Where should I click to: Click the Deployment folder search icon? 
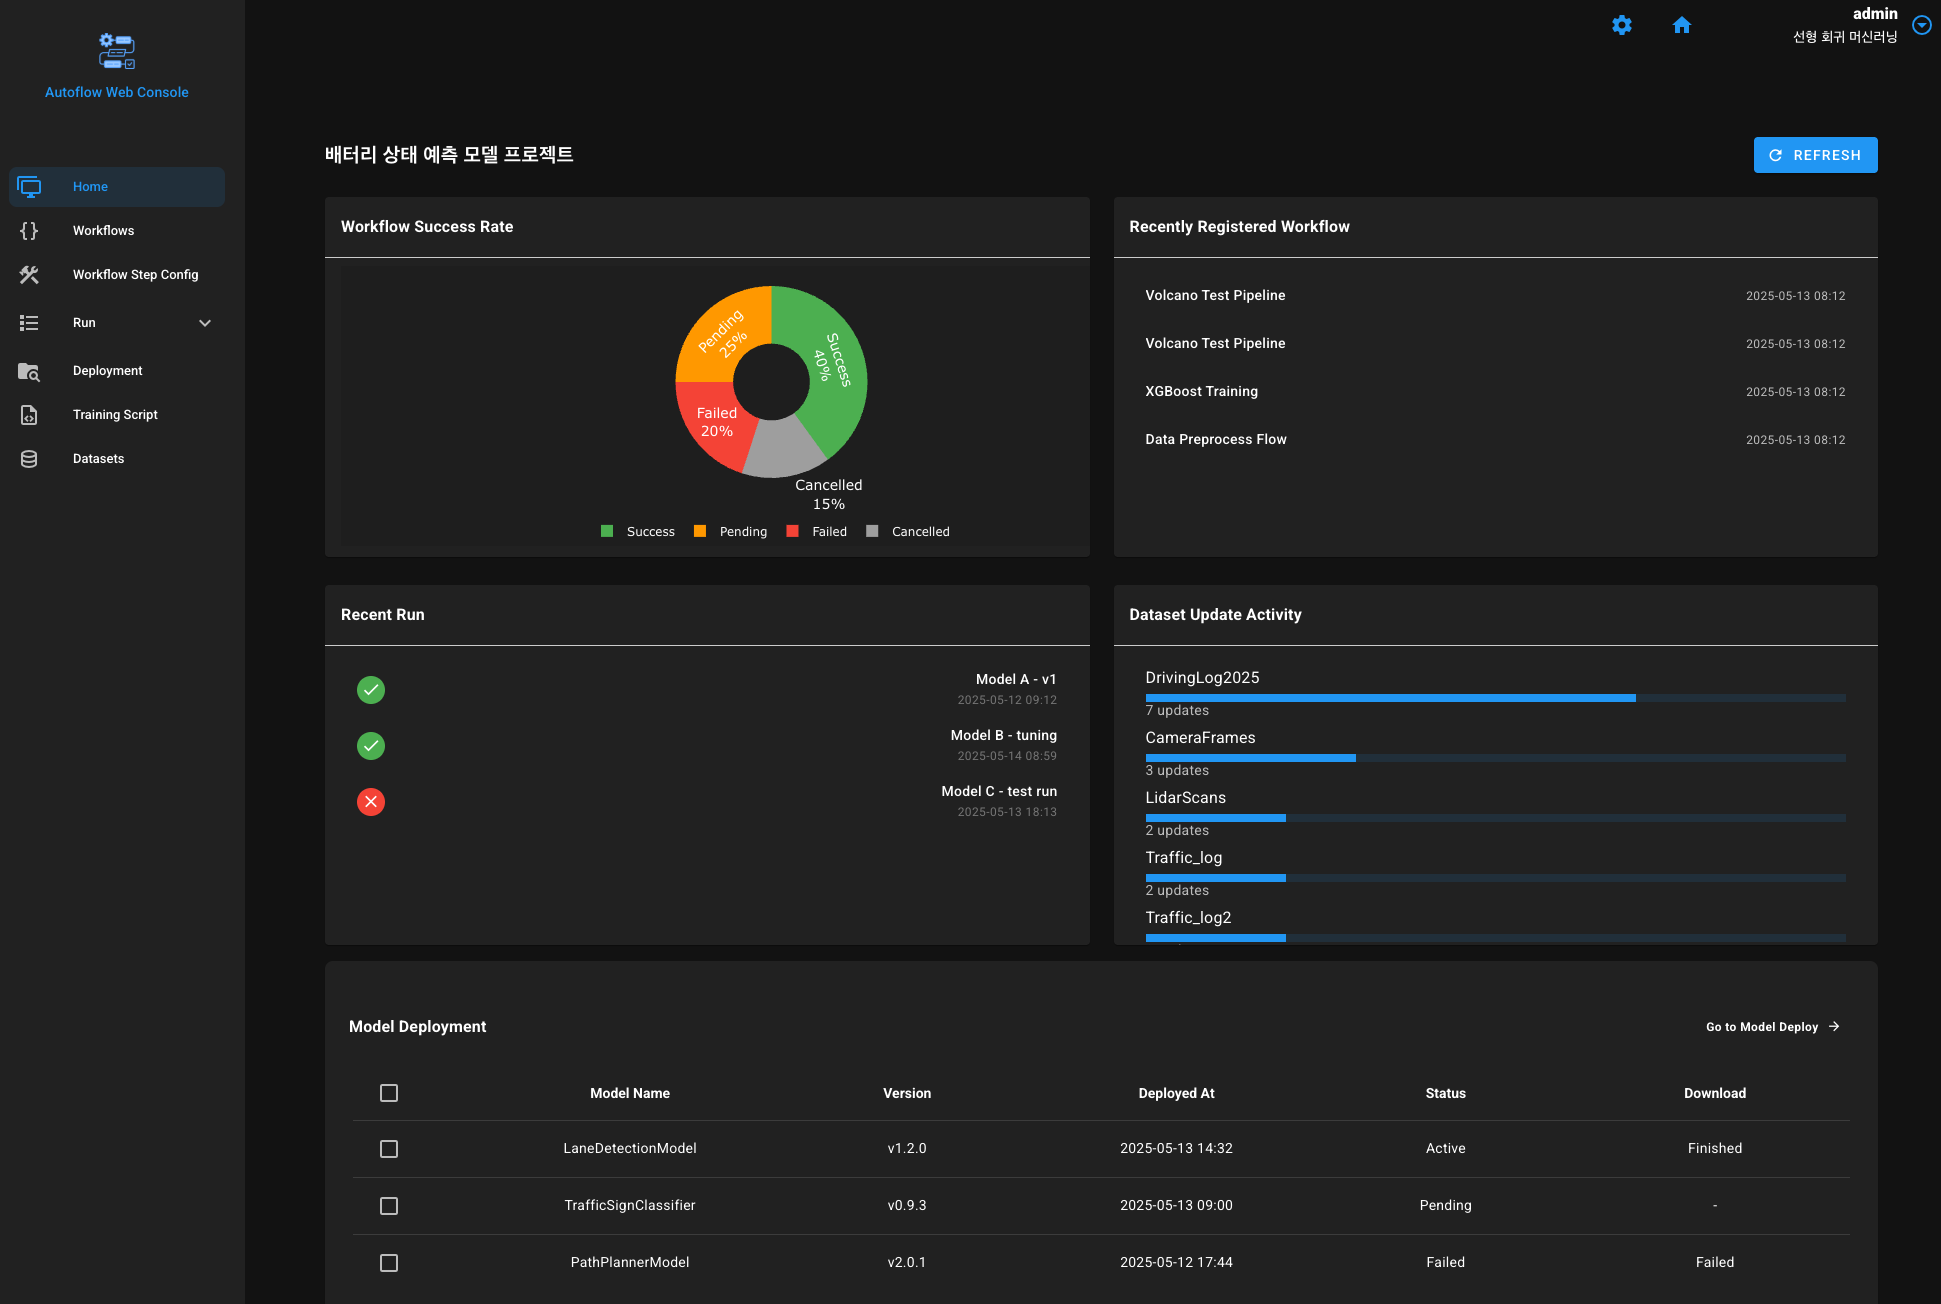click(x=29, y=371)
